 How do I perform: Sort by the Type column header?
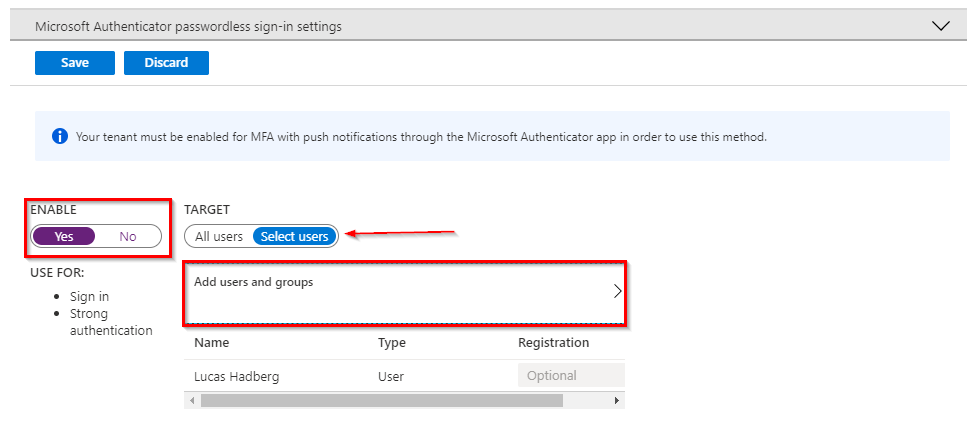(392, 342)
